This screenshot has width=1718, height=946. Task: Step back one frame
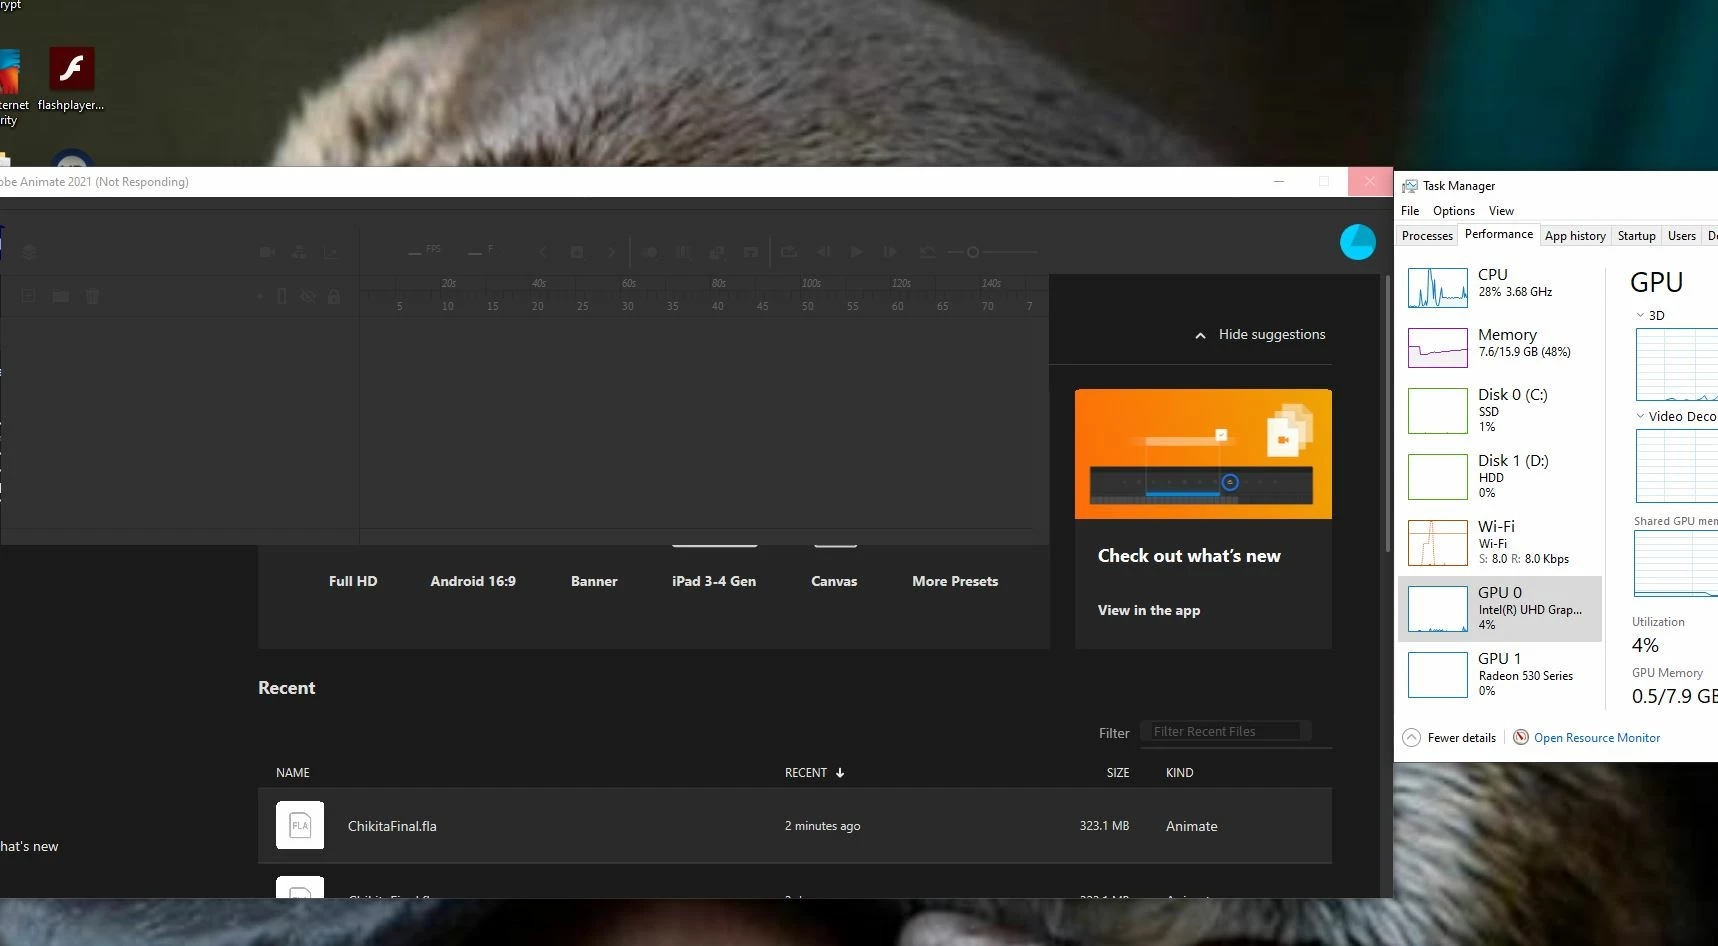pos(824,252)
